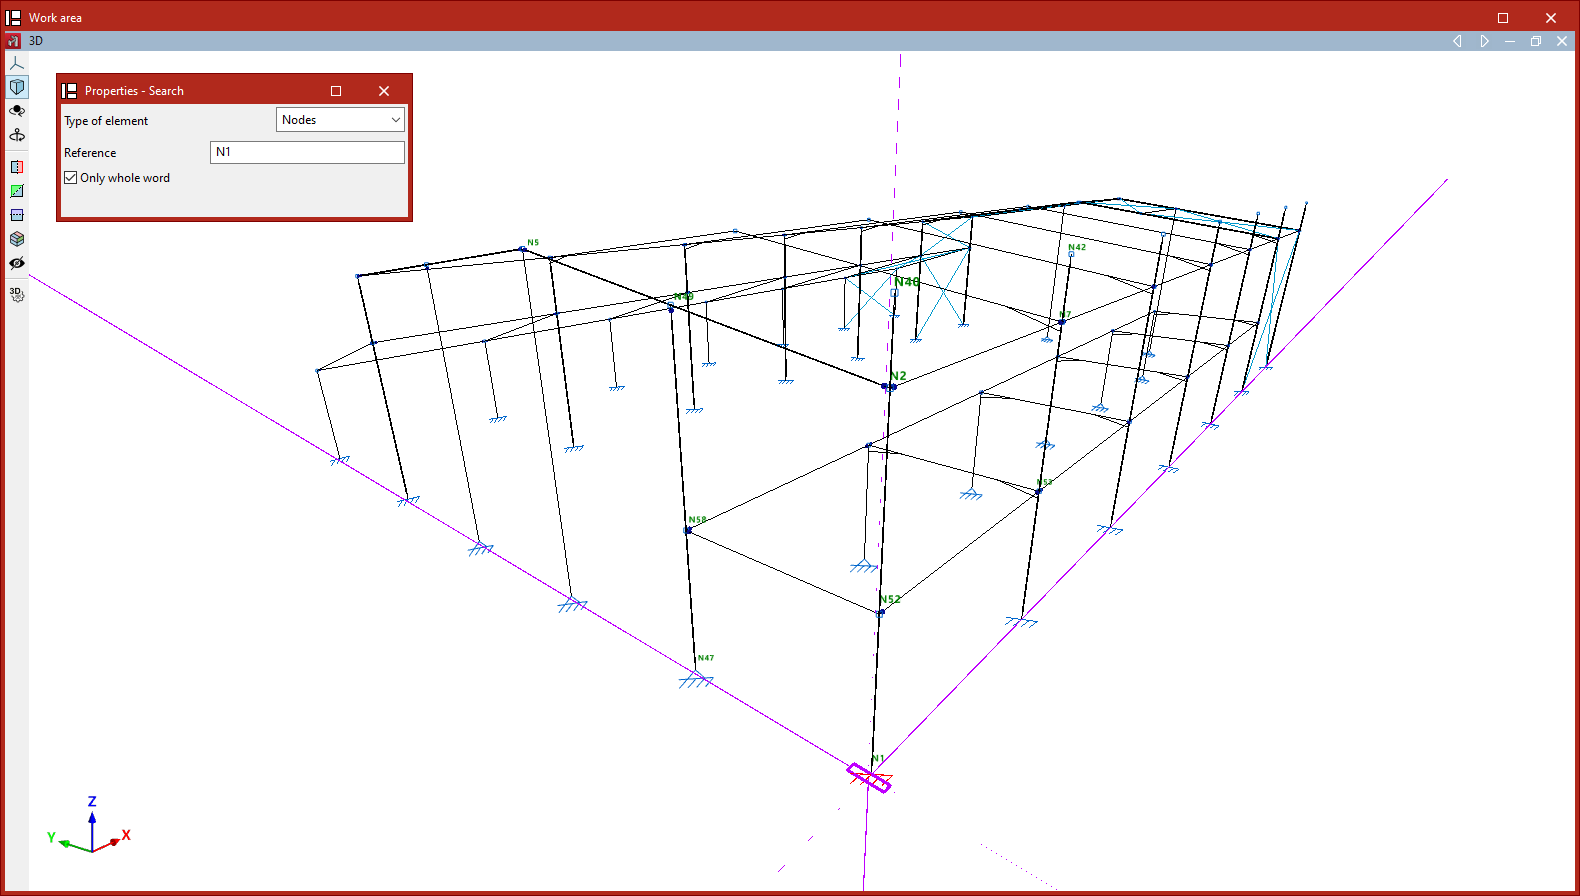This screenshot has height=896, width=1580.
Task: Click the '3D' view title text
Action: pyautogui.click(x=36, y=41)
